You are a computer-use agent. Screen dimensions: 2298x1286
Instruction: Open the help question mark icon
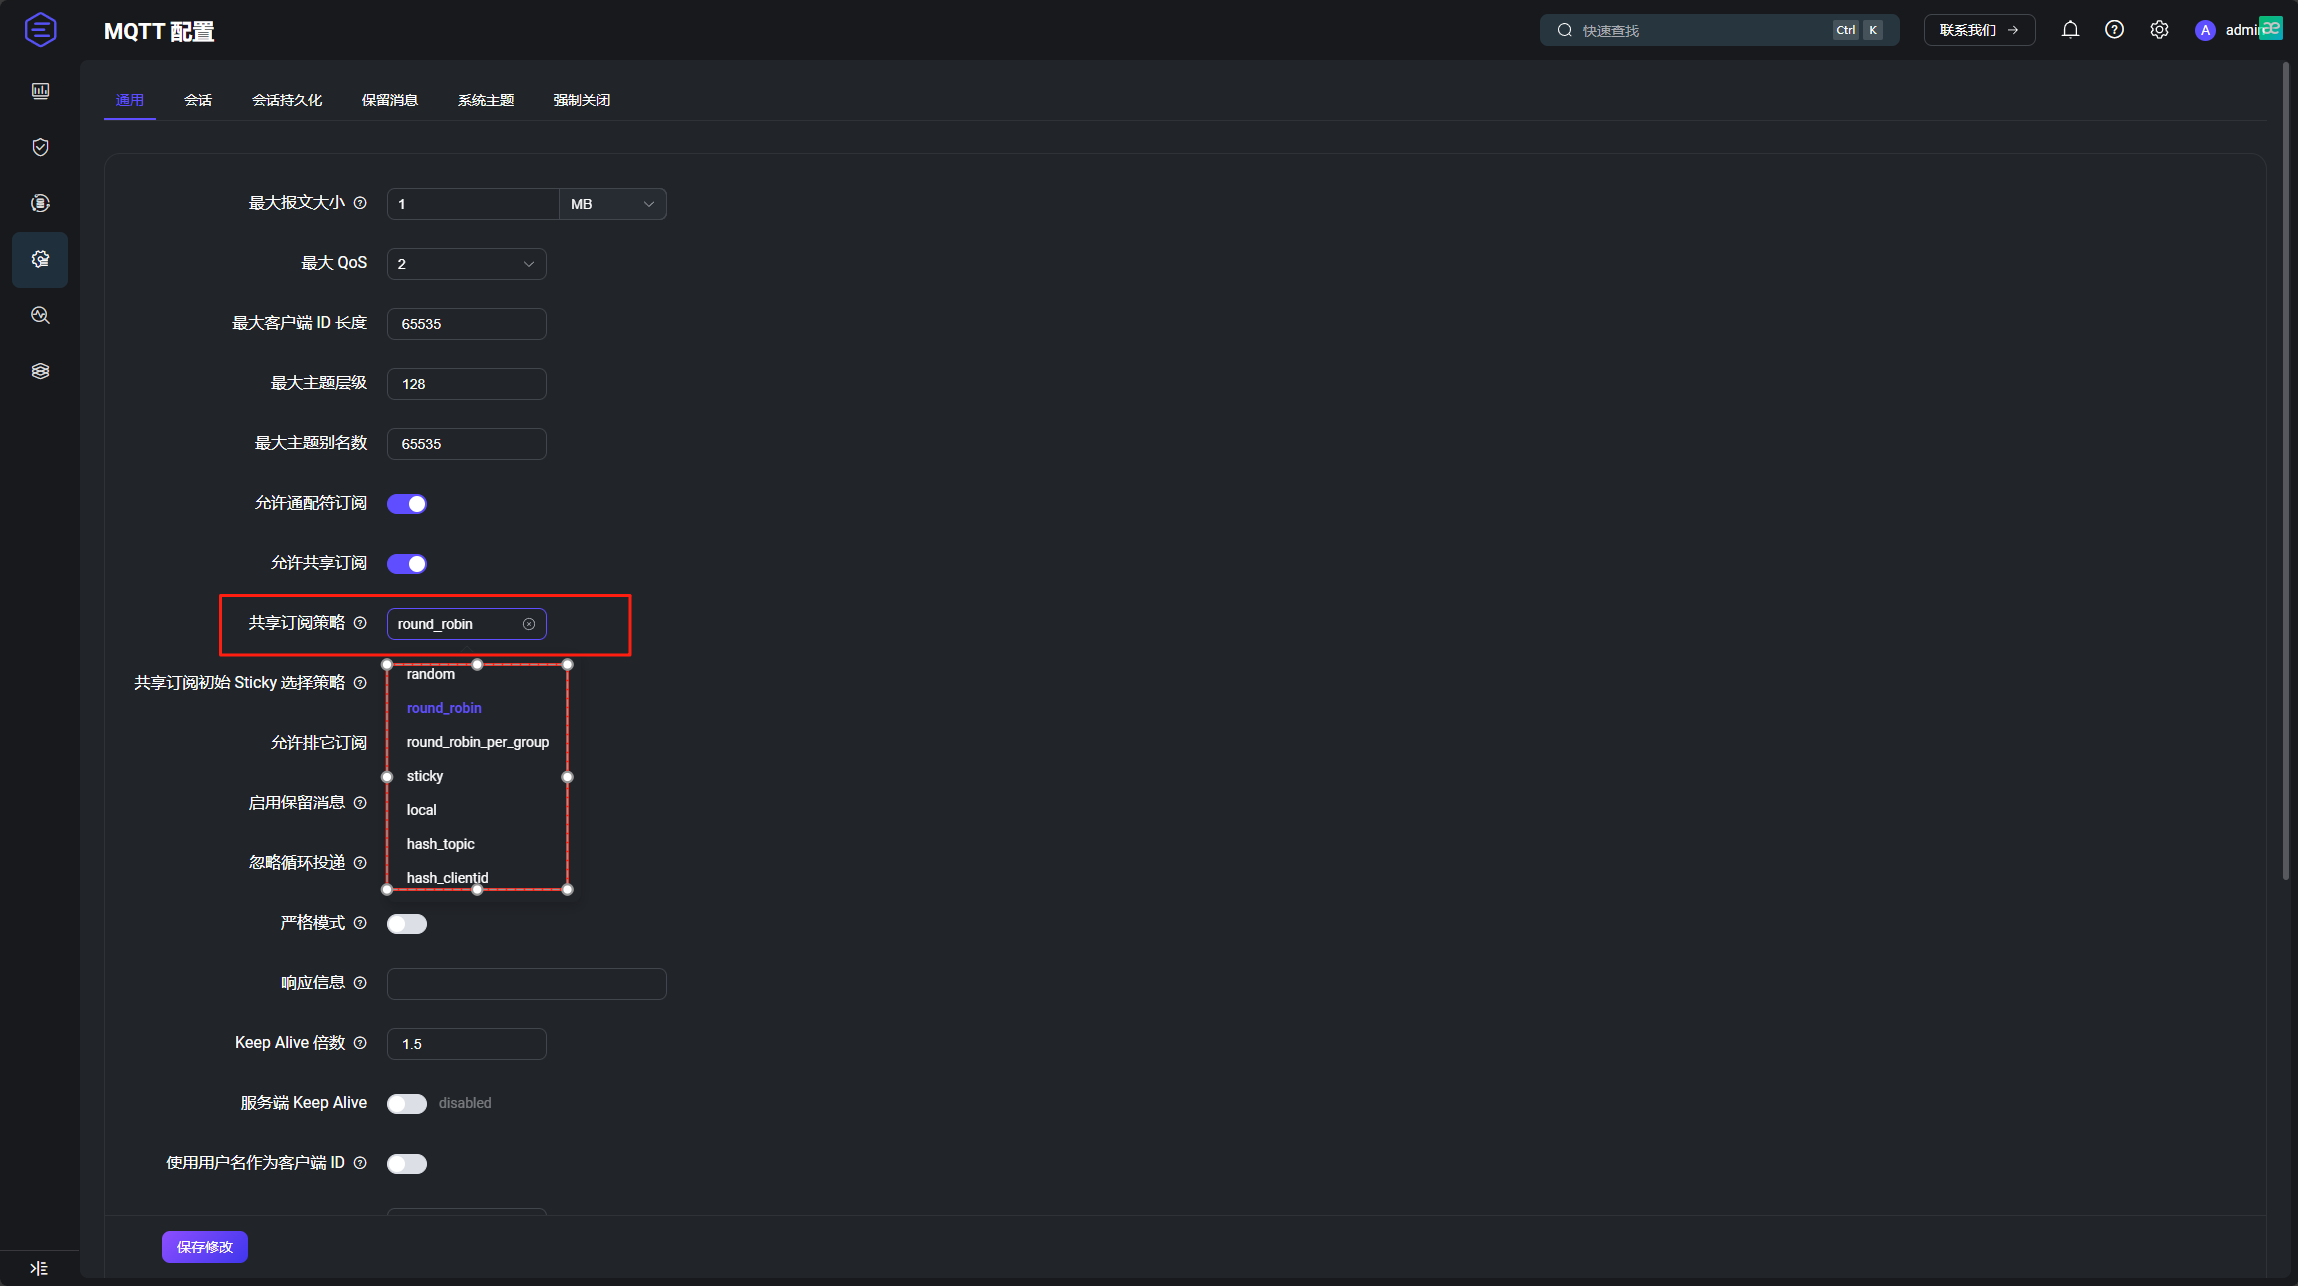tap(2114, 30)
